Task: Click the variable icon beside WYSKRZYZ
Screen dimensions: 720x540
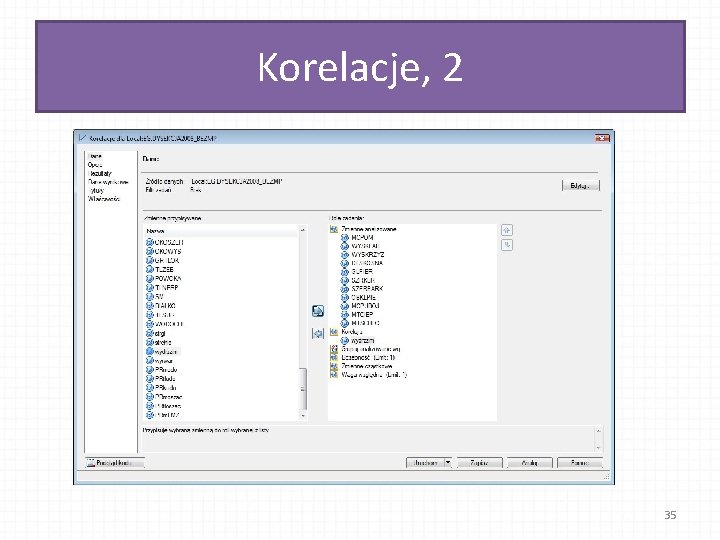Action: [x=345, y=254]
